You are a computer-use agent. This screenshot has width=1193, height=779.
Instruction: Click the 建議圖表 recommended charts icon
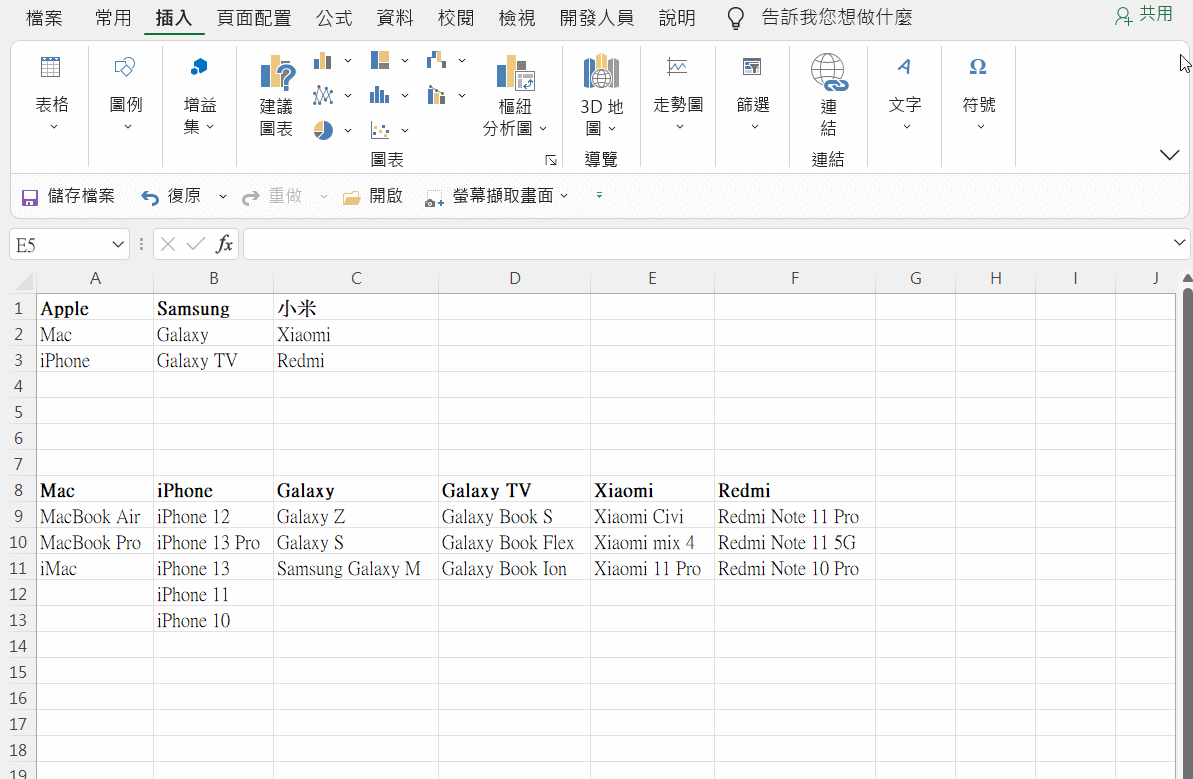click(x=277, y=73)
